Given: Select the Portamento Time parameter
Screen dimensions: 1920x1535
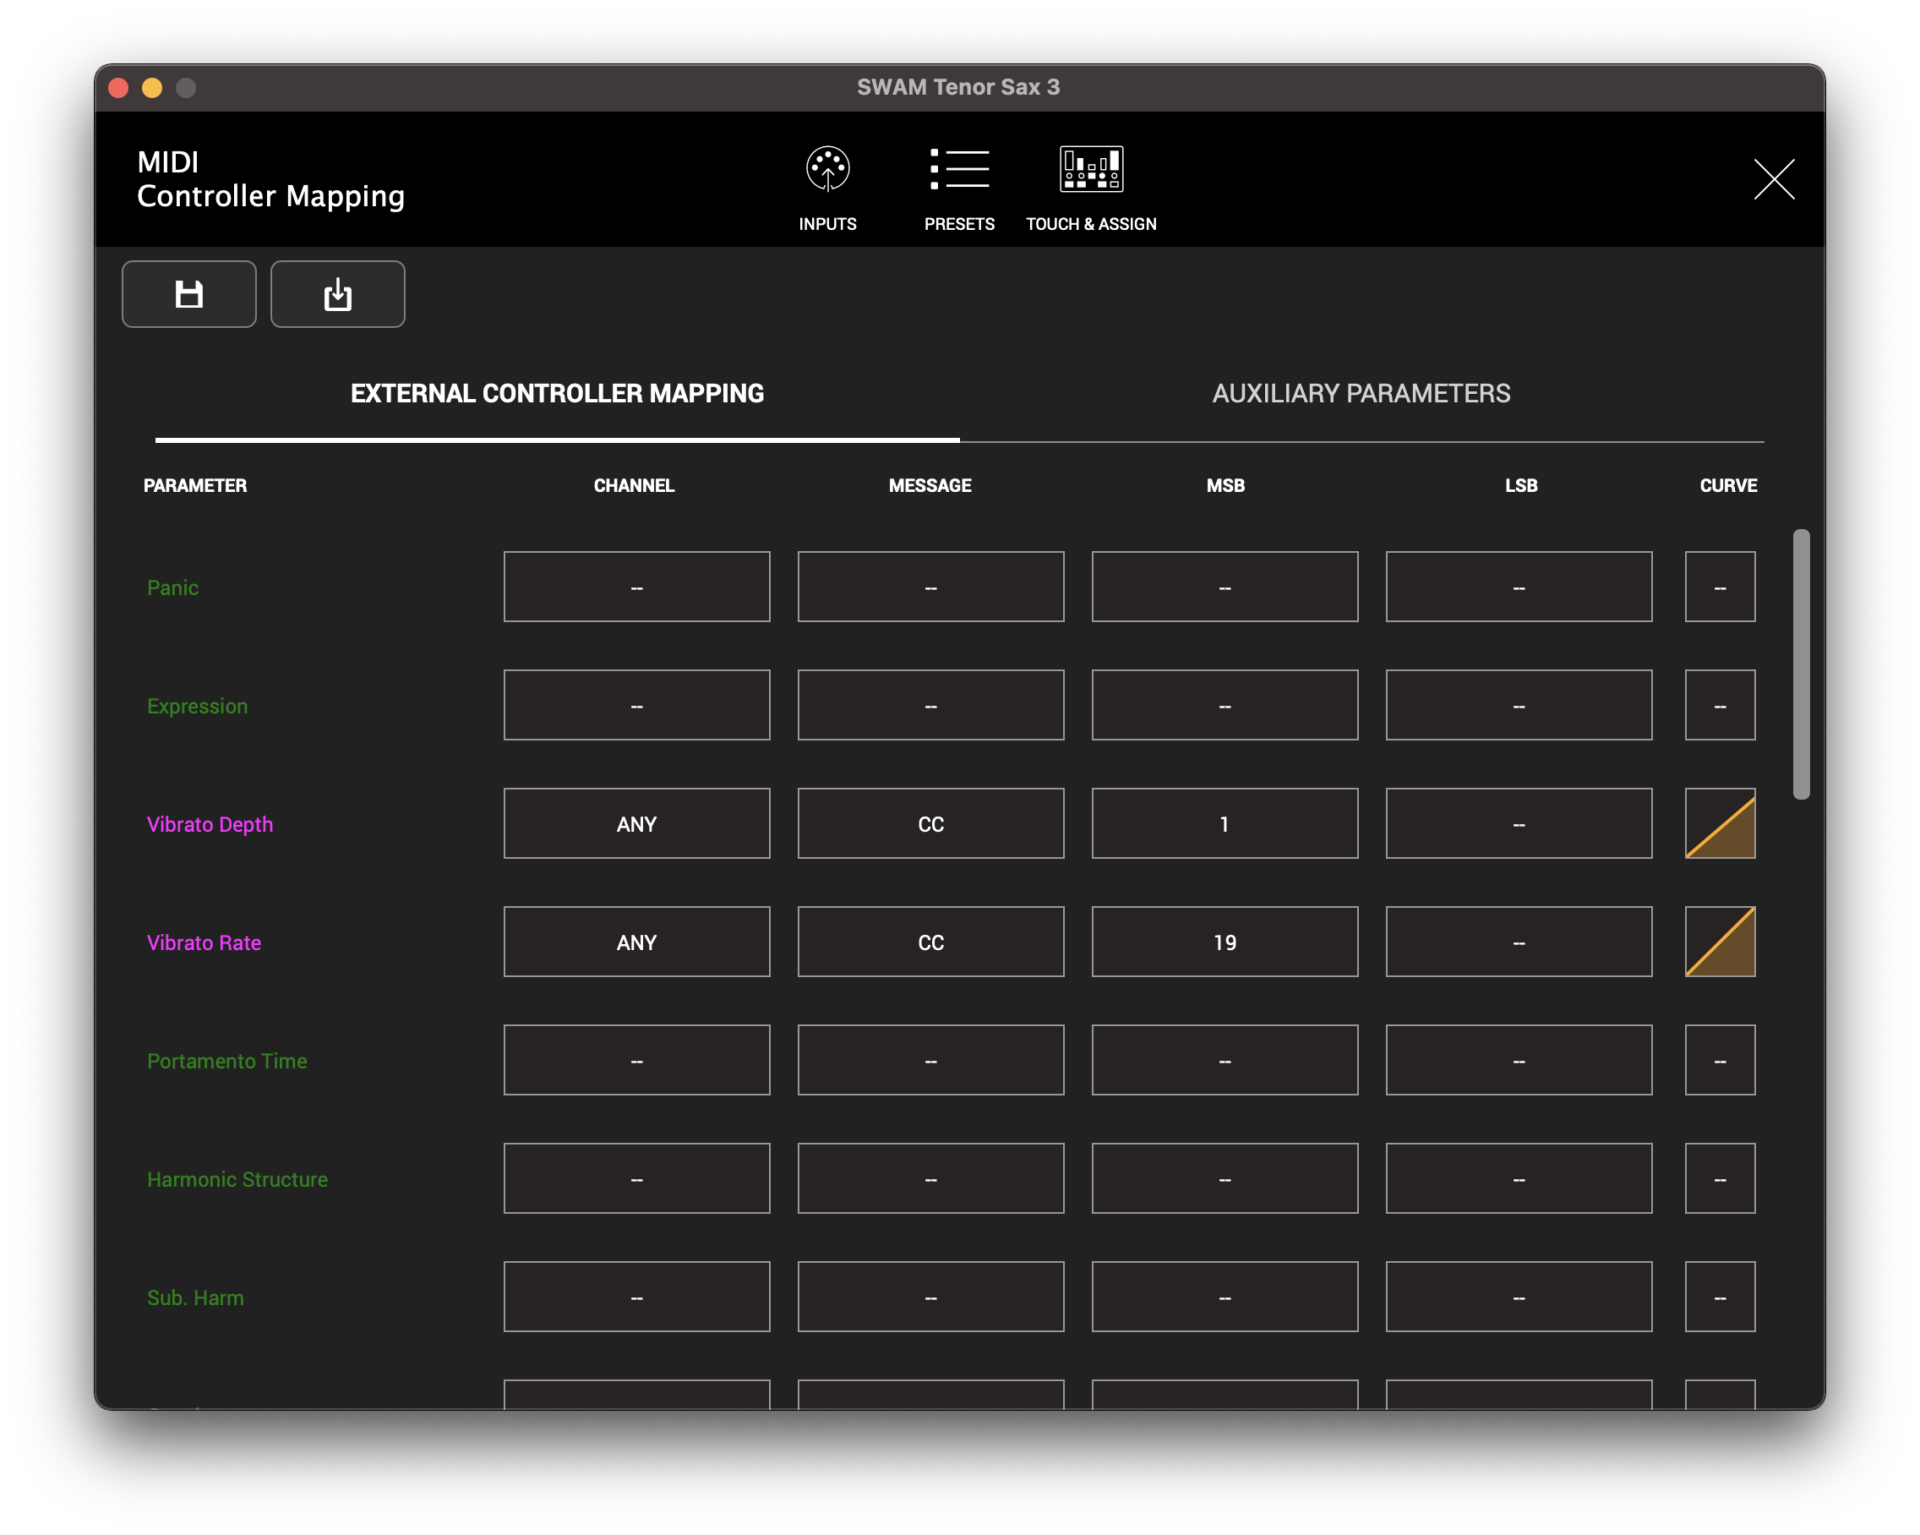Looking at the screenshot, I should click(x=227, y=1060).
